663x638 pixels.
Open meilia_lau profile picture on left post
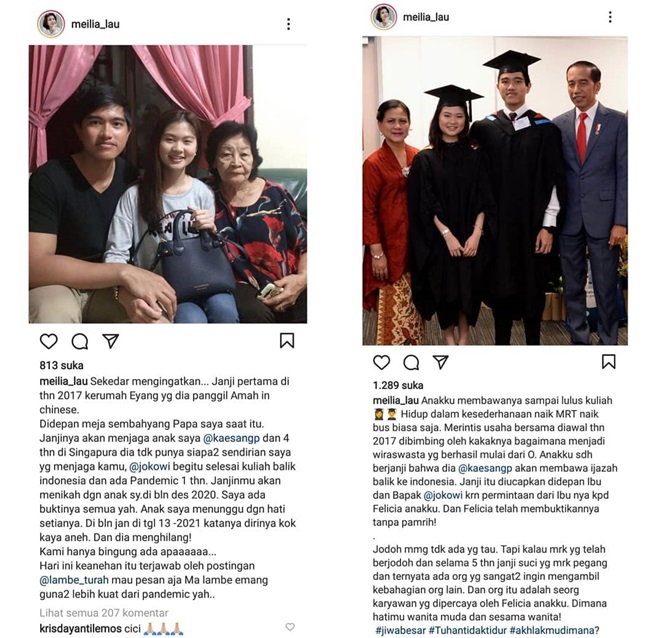[51, 24]
